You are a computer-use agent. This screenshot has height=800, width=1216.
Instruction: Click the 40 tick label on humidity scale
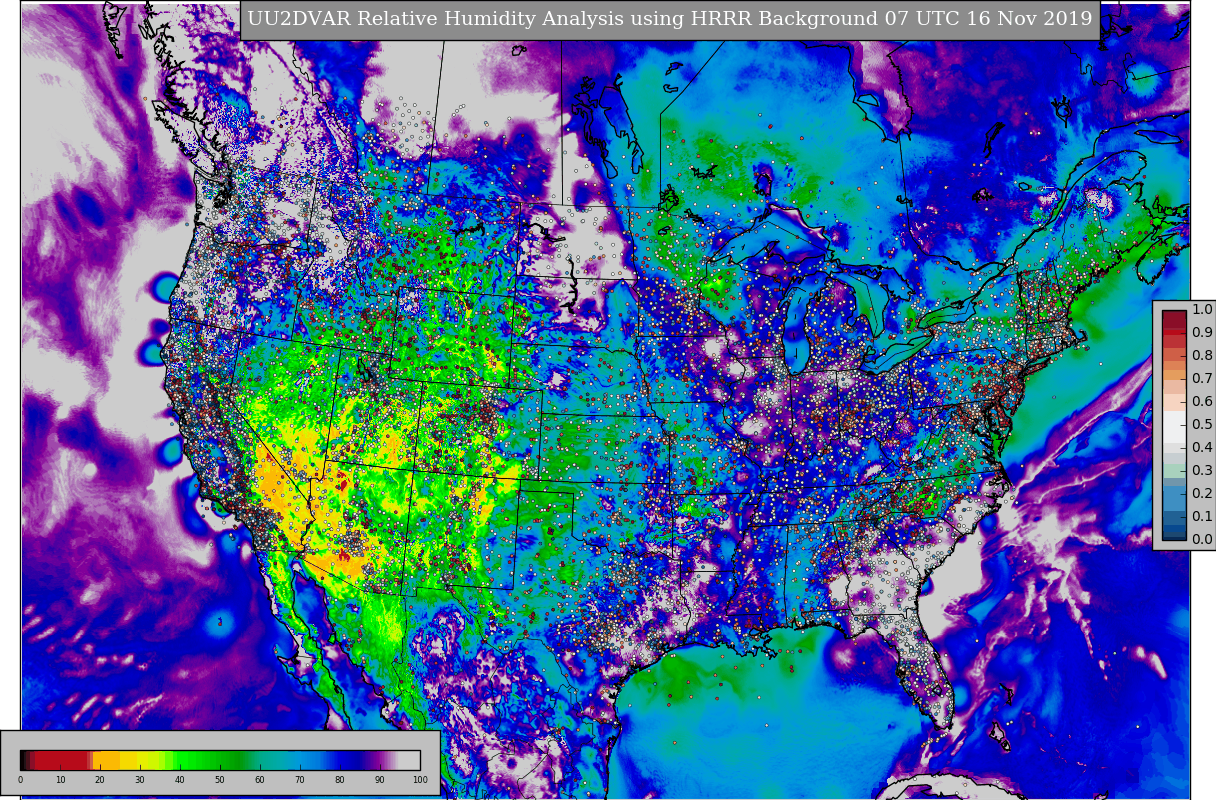coord(180,780)
